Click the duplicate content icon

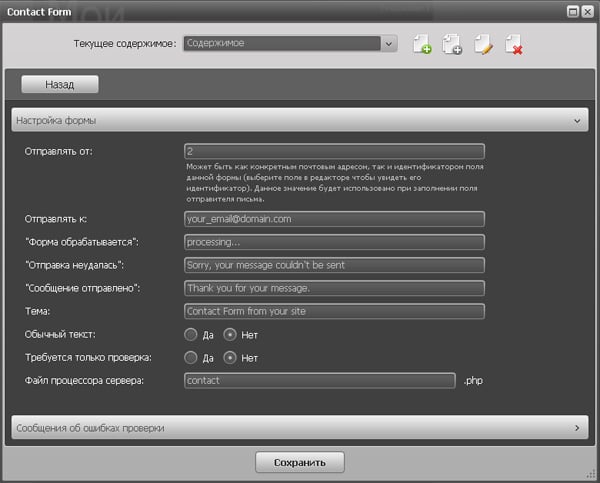click(x=452, y=45)
